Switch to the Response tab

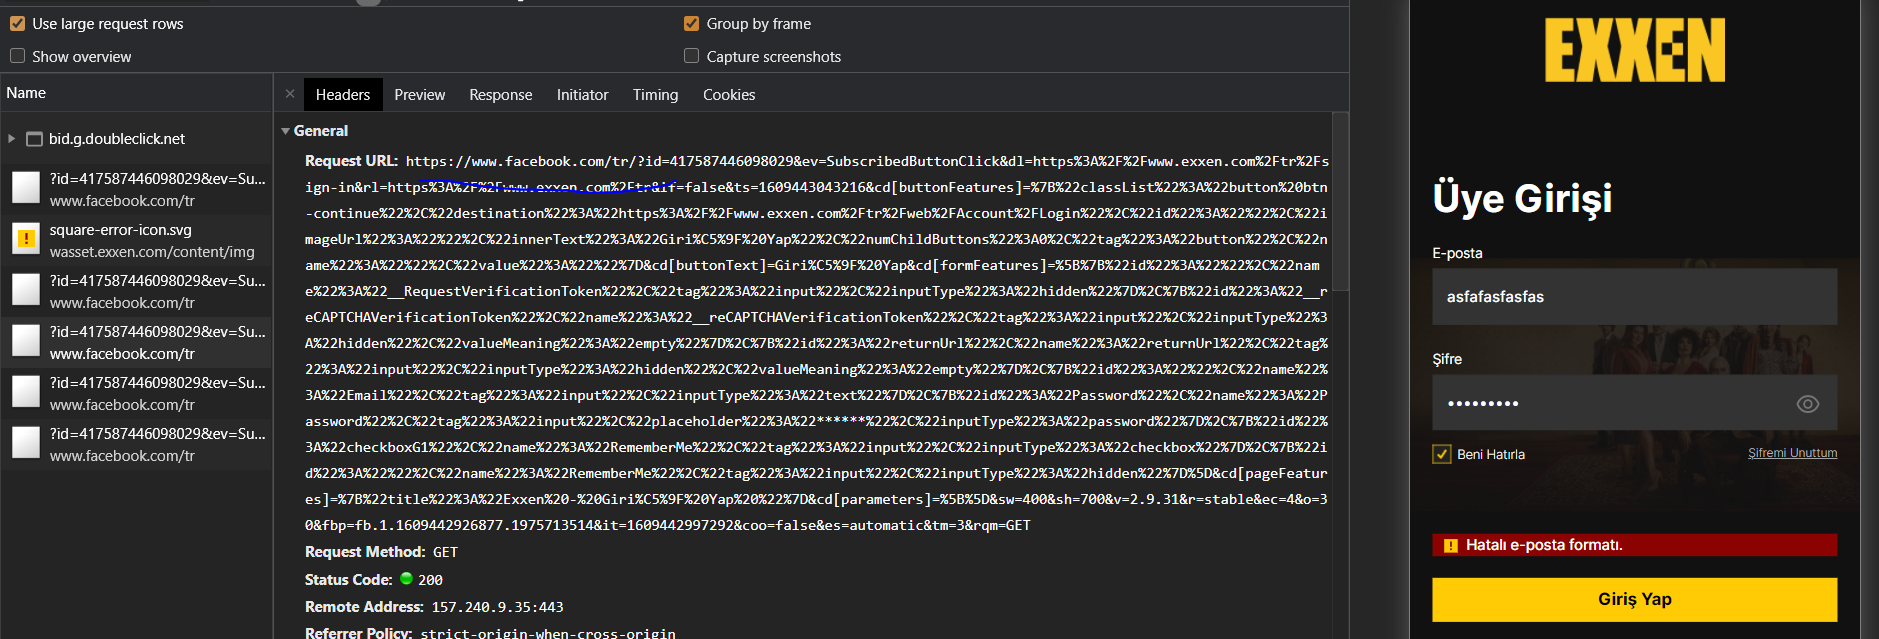pos(500,95)
